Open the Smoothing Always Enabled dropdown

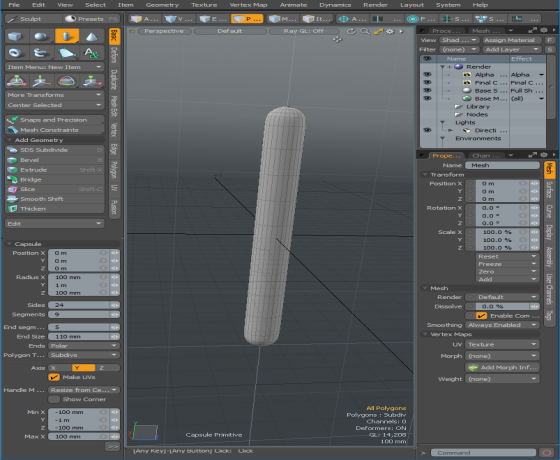coord(502,325)
